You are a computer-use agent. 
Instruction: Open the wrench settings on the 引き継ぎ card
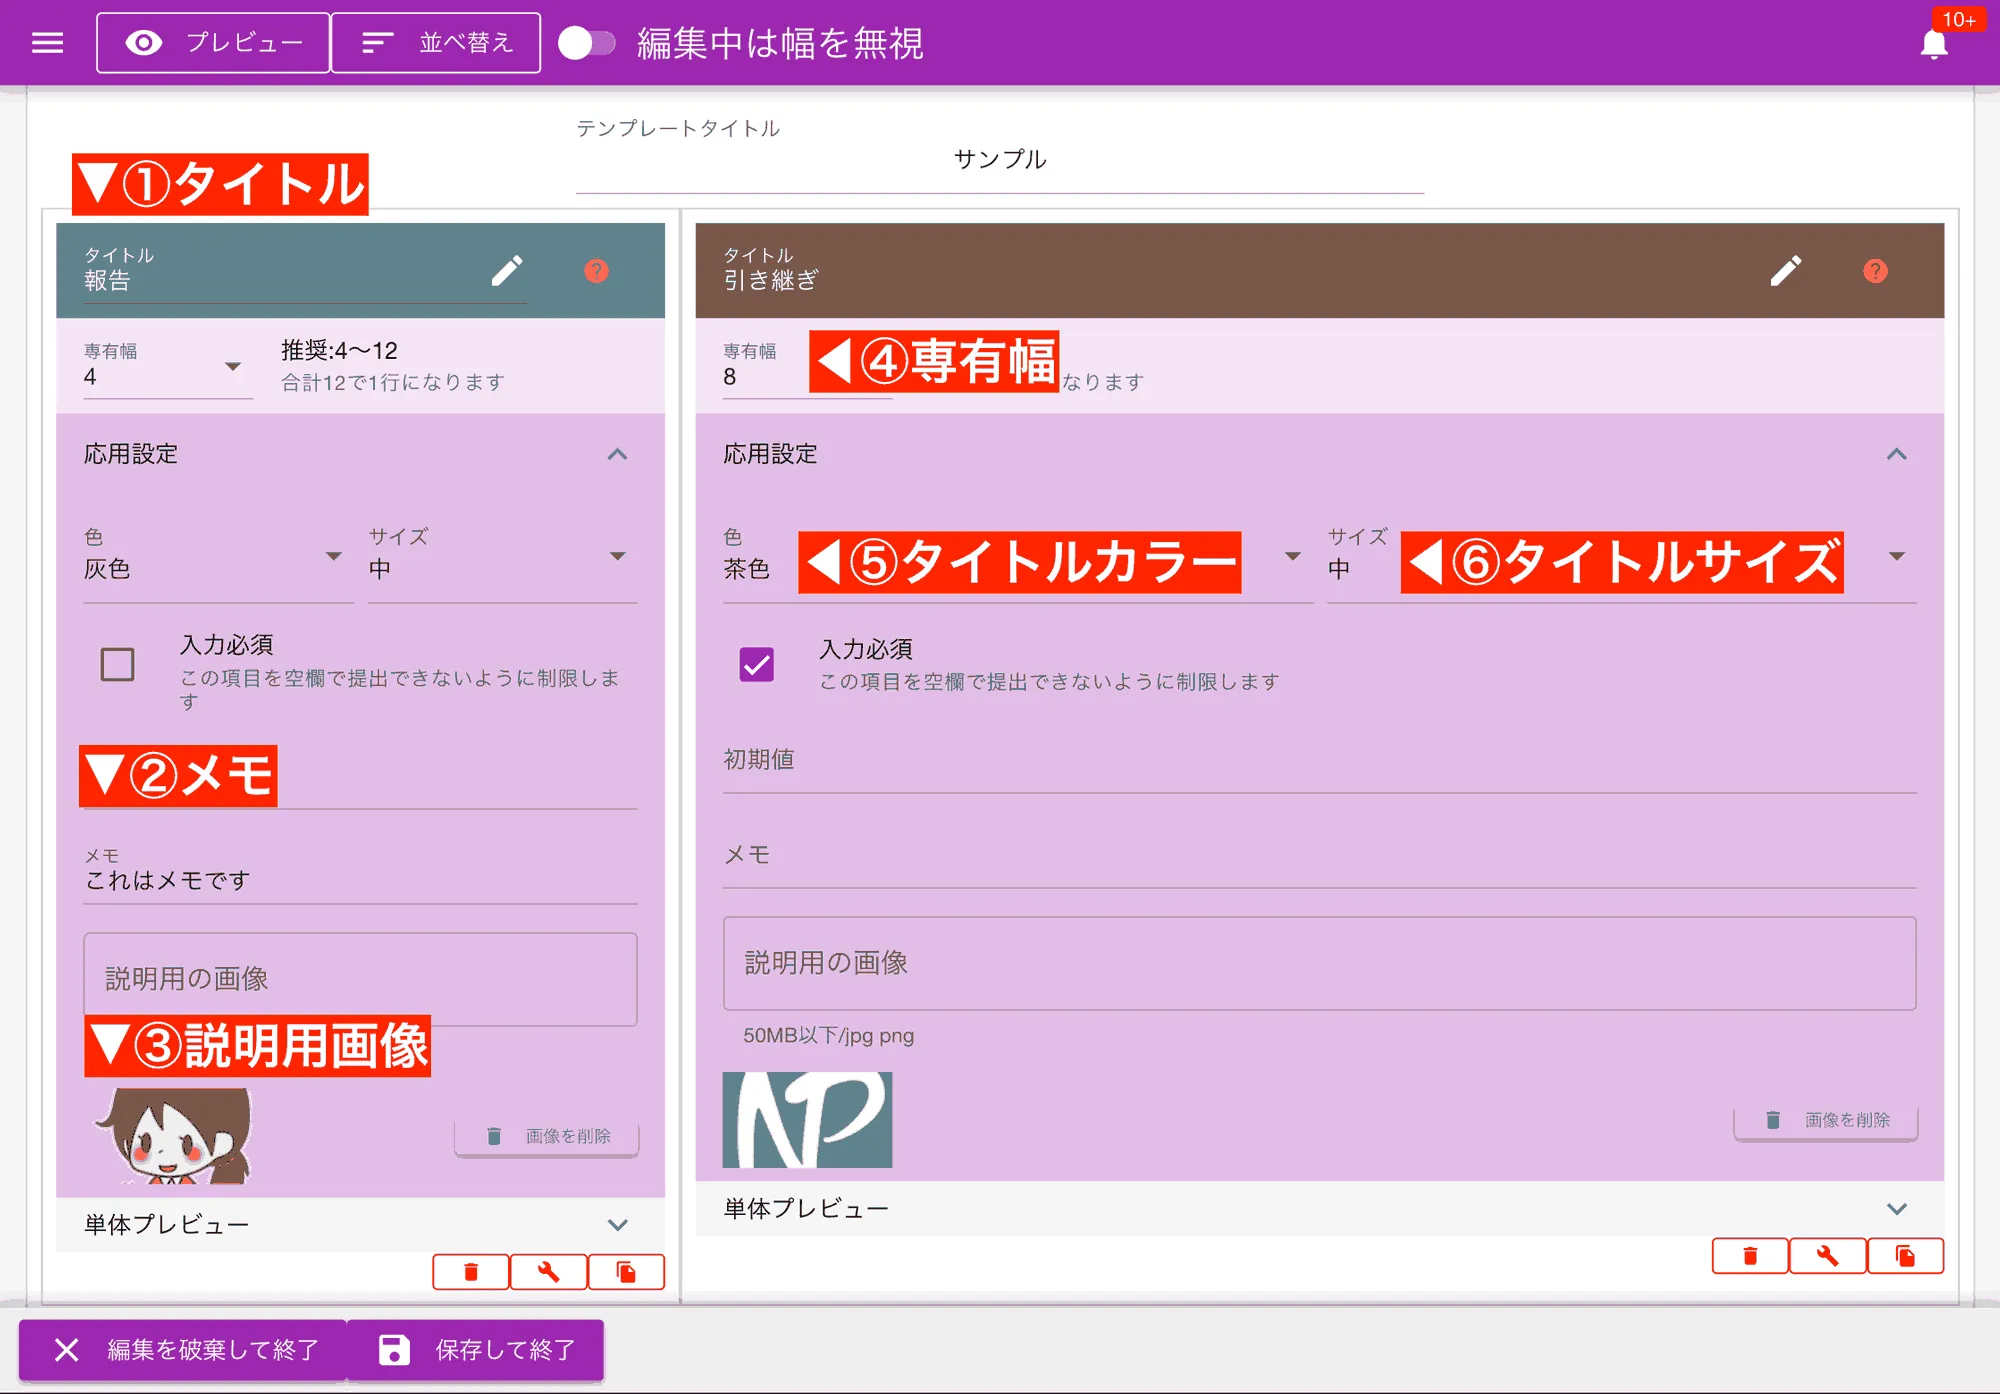[1828, 1255]
